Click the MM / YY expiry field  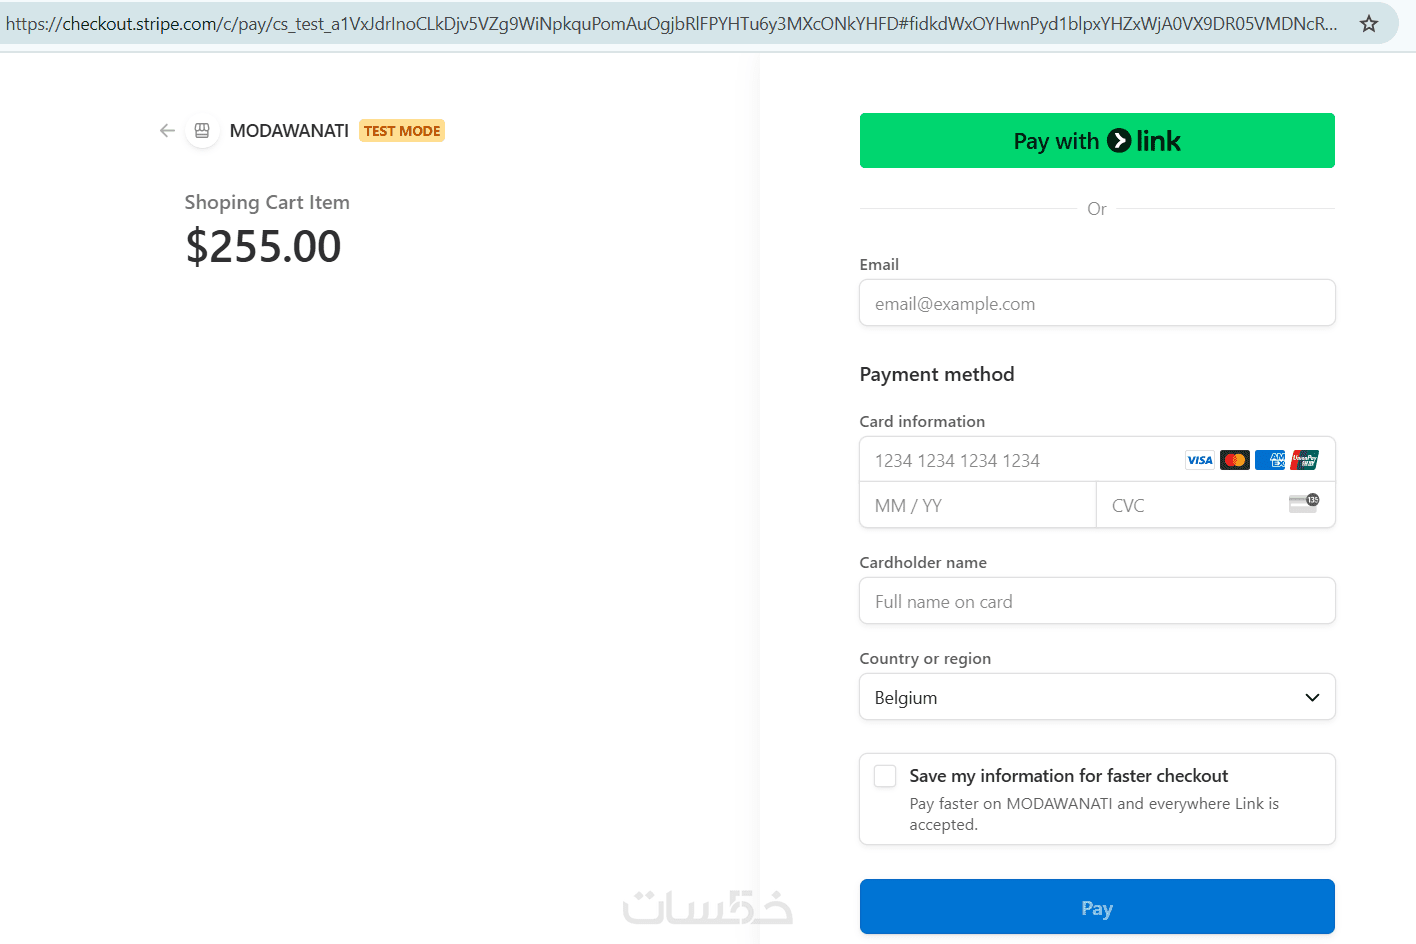coord(977,505)
